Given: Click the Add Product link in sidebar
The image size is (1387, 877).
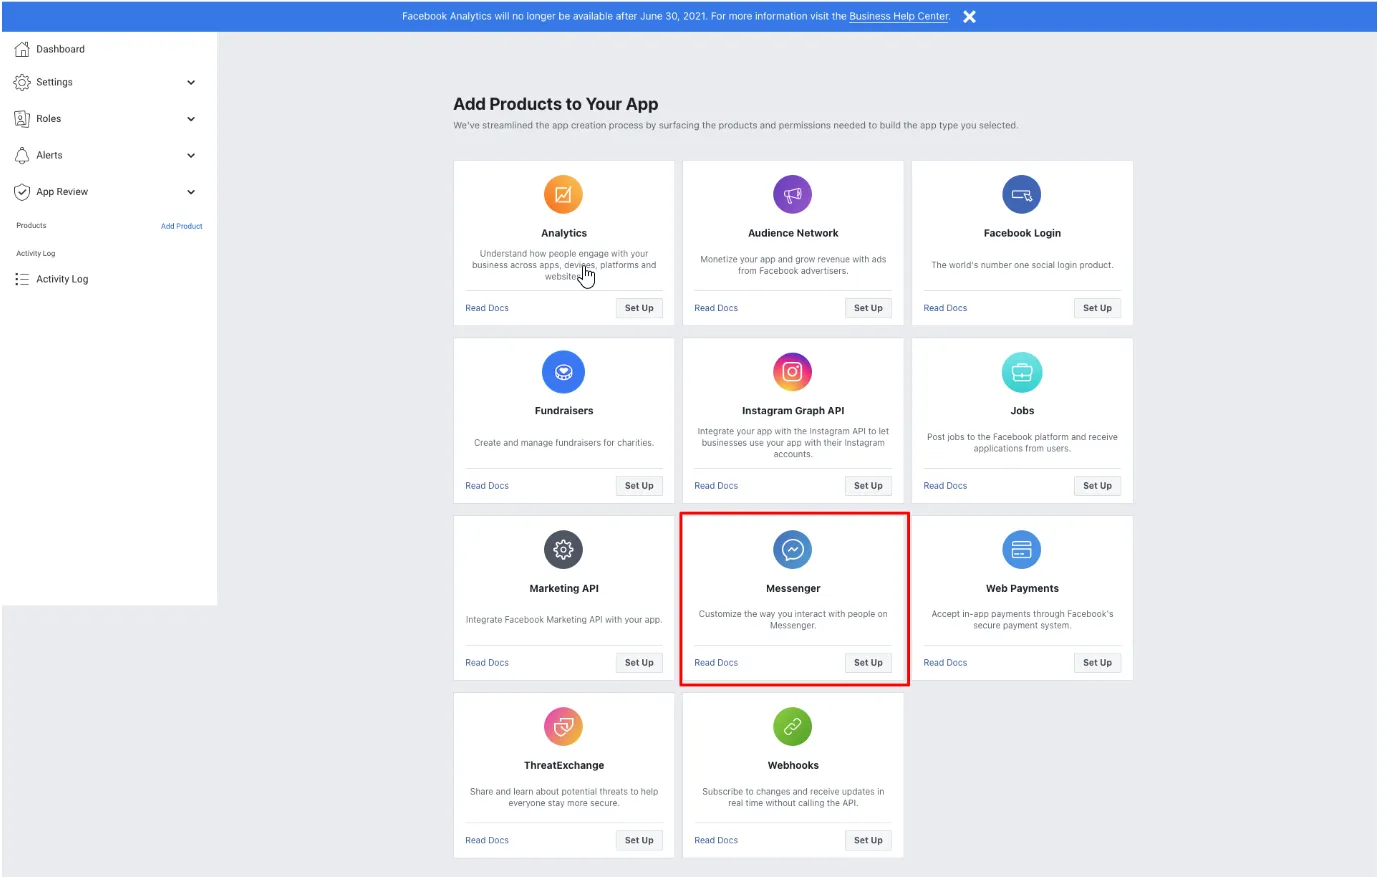Looking at the screenshot, I should pyautogui.click(x=181, y=226).
